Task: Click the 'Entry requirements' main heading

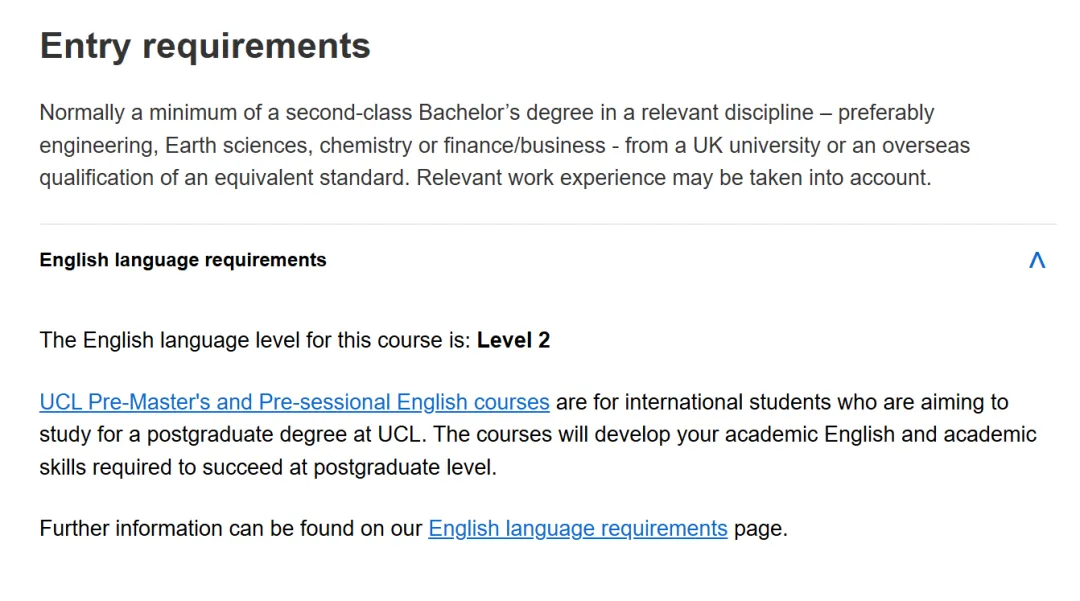Action: coord(205,46)
